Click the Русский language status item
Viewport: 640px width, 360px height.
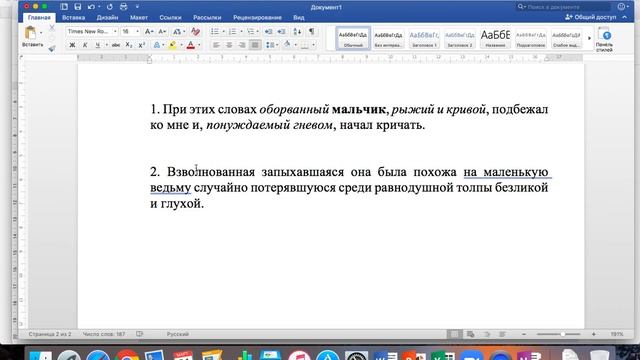point(178,334)
